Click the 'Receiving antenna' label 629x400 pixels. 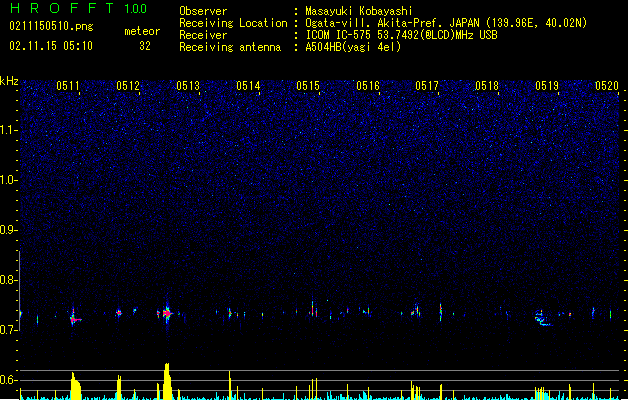click(x=230, y=47)
